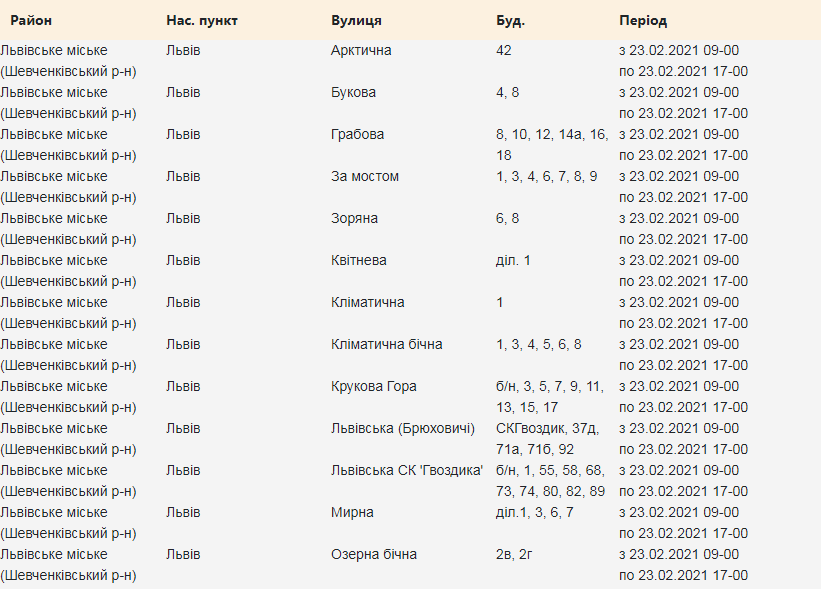The height and width of the screenshot is (589, 821).
Task: Select the 'Букова' street cell
Action: [x=353, y=92]
